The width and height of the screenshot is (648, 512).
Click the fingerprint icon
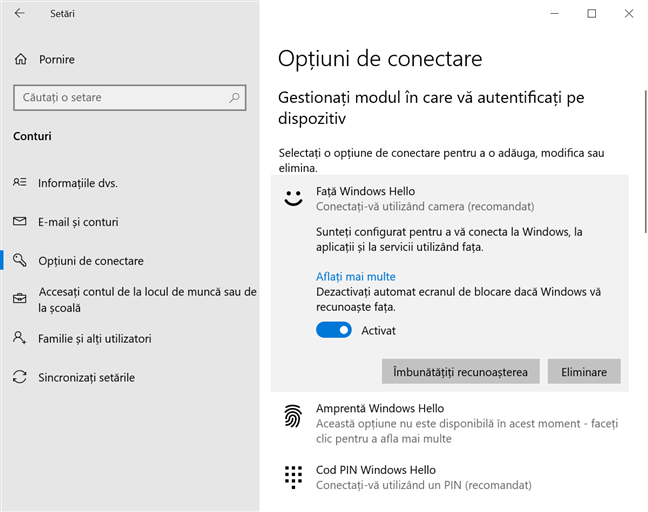293,416
